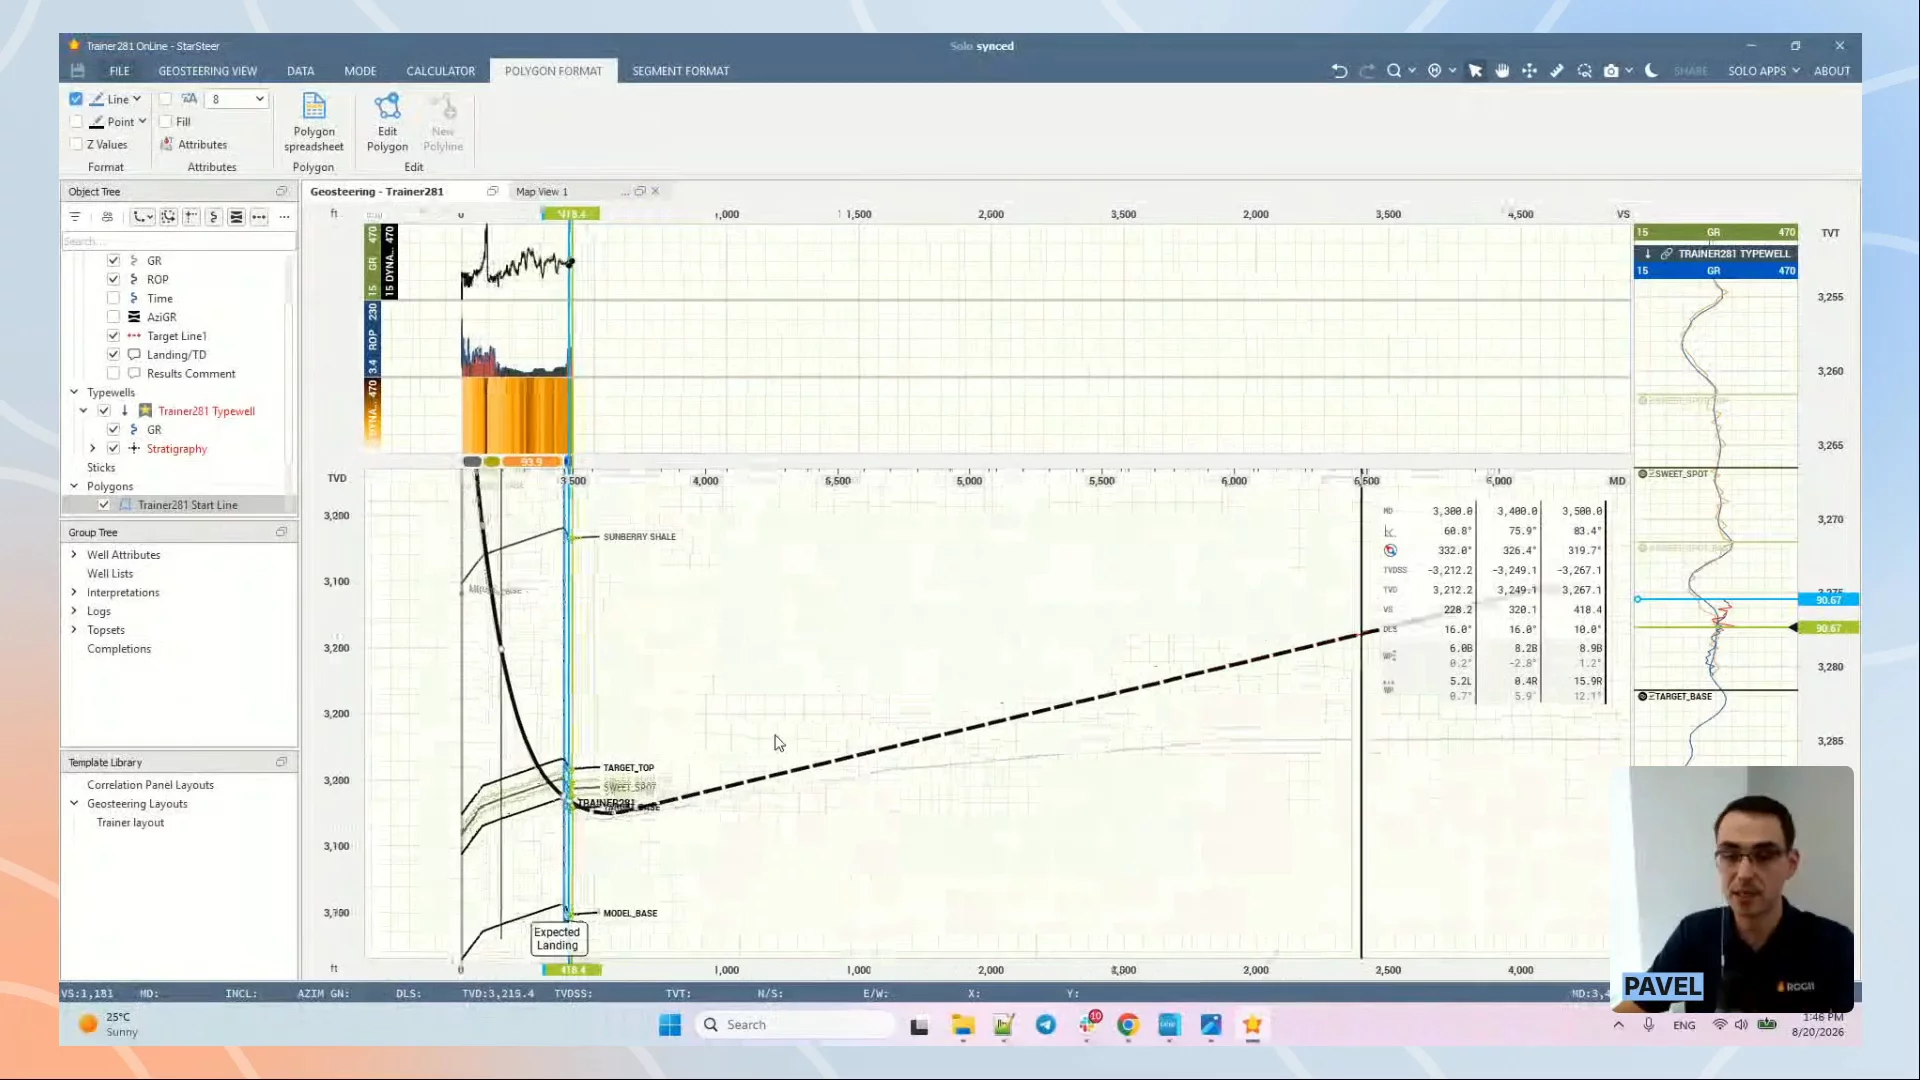Uncheck the ROP log checkbox

113,279
